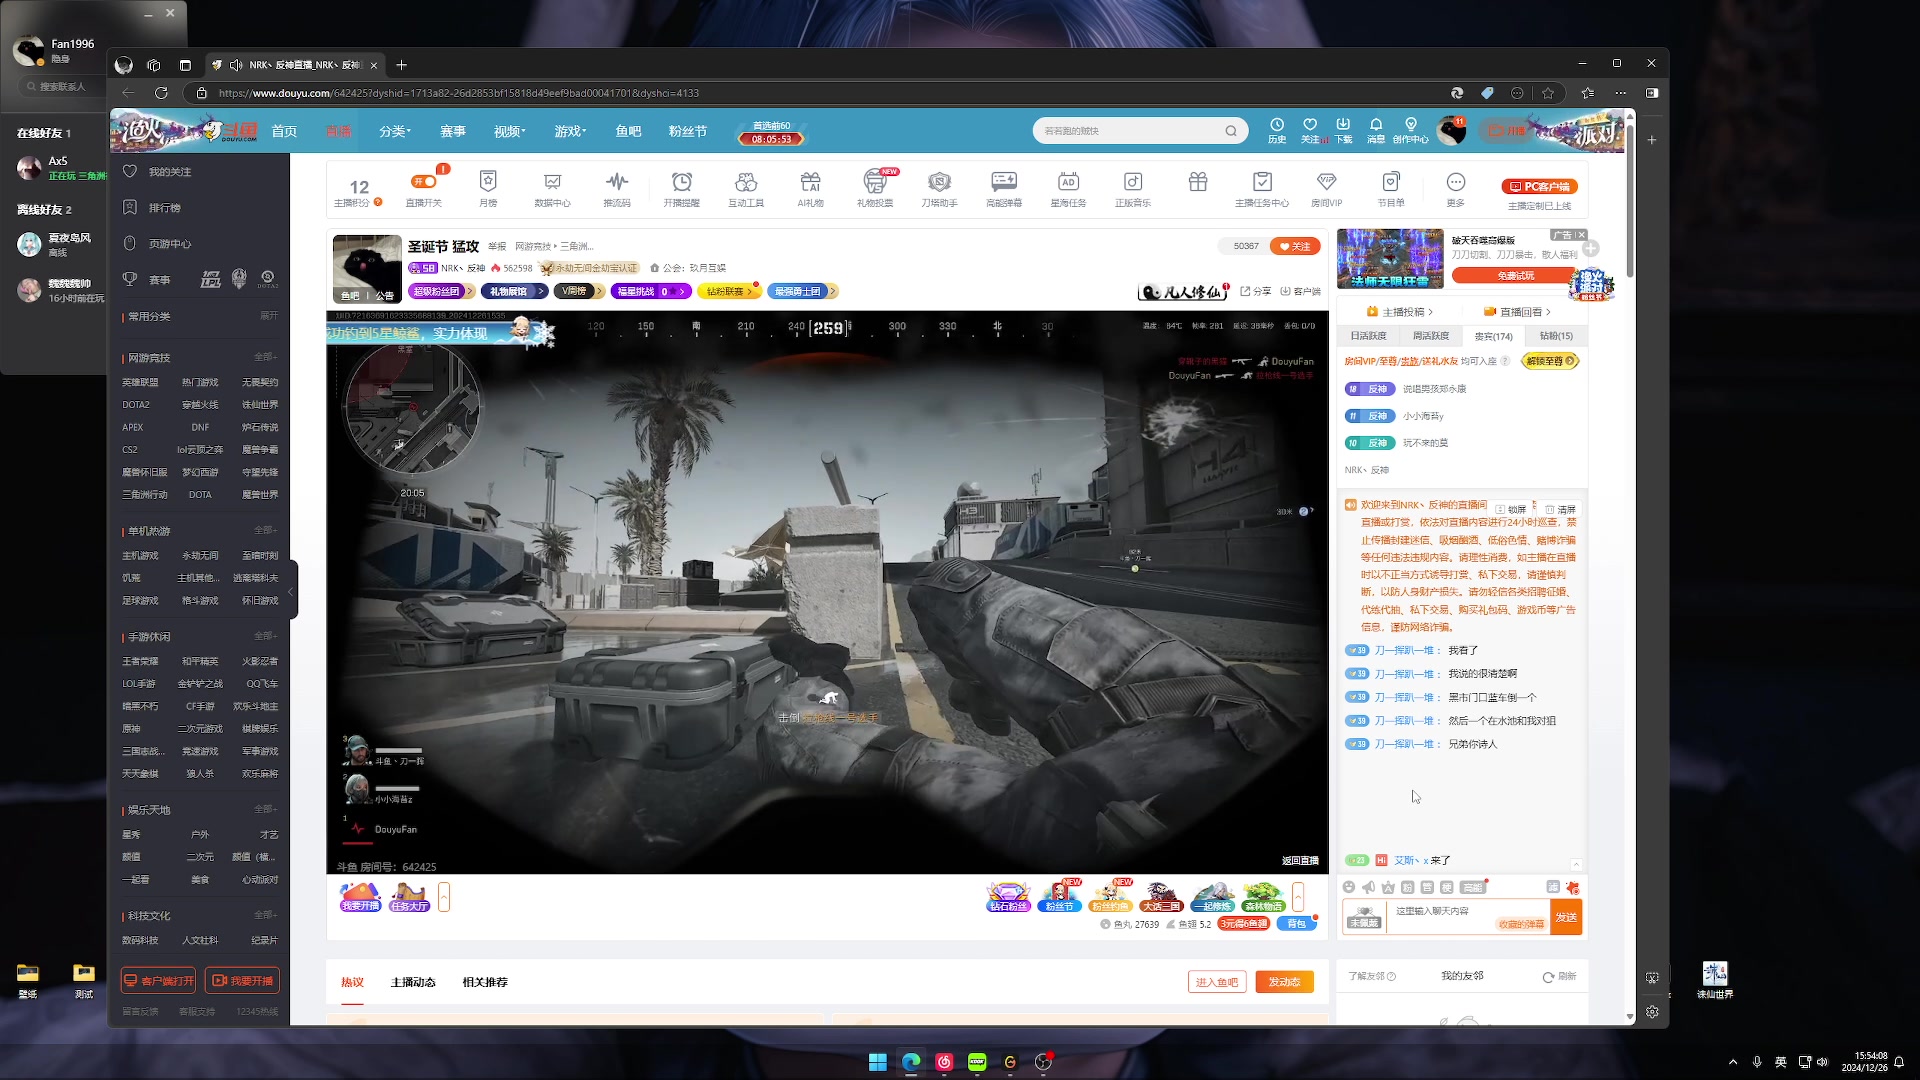
Task: Open Windows Start button
Action: pos(878,1062)
